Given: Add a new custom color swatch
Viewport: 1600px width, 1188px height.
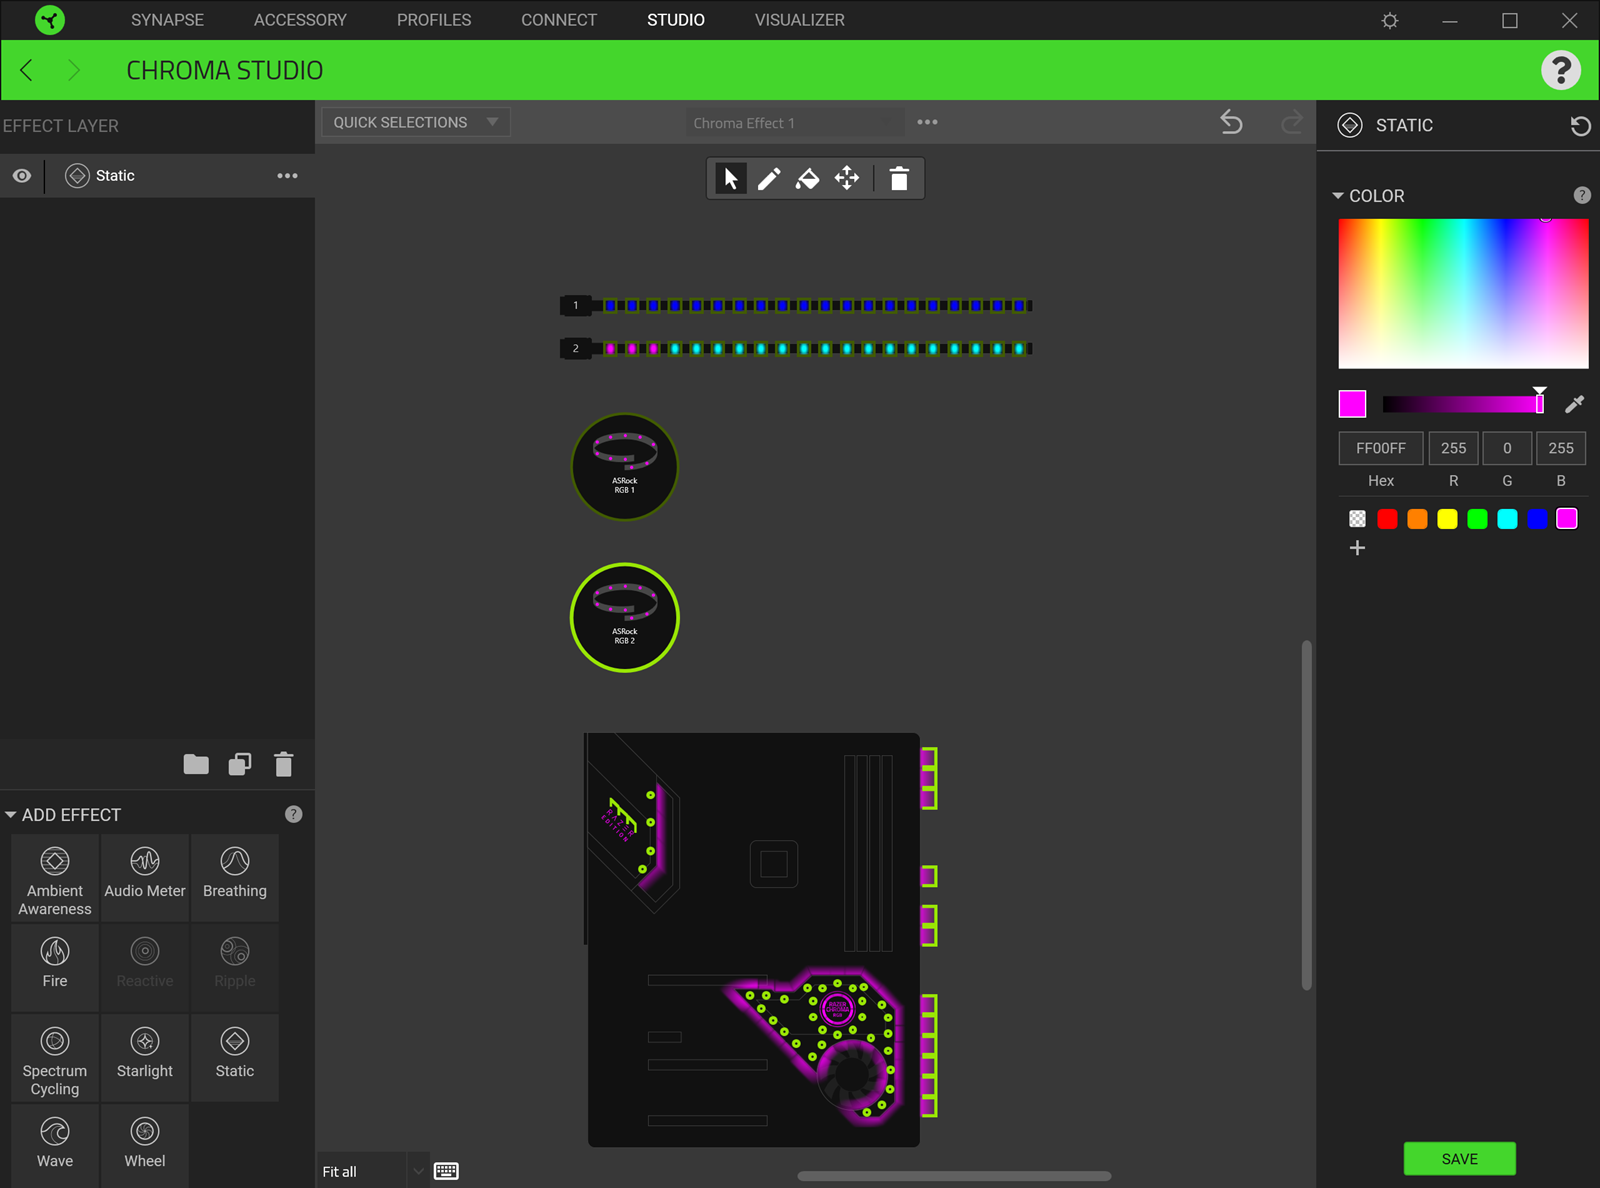Looking at the screenshot, I should (1357, 548).
